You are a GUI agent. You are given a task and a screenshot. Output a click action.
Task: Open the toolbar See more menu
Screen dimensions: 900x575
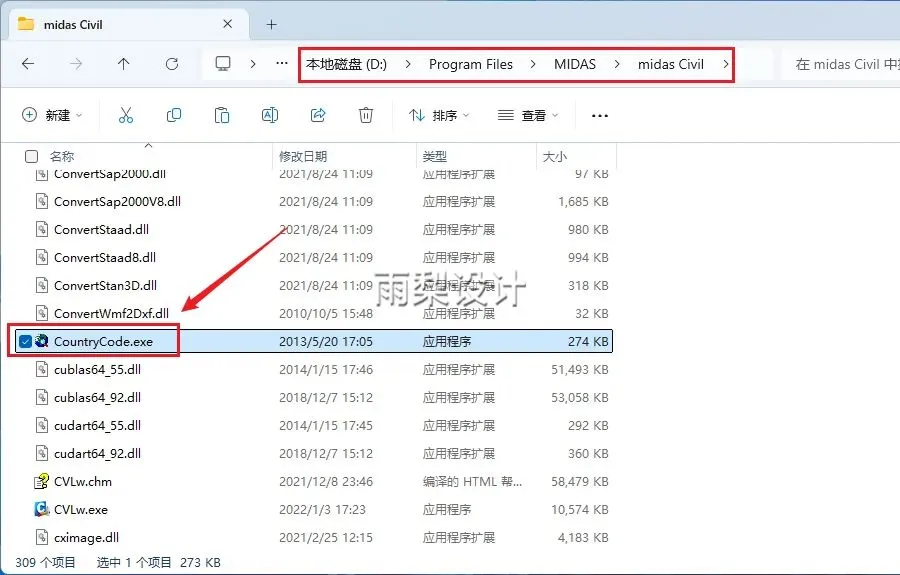tap(600, 116)
